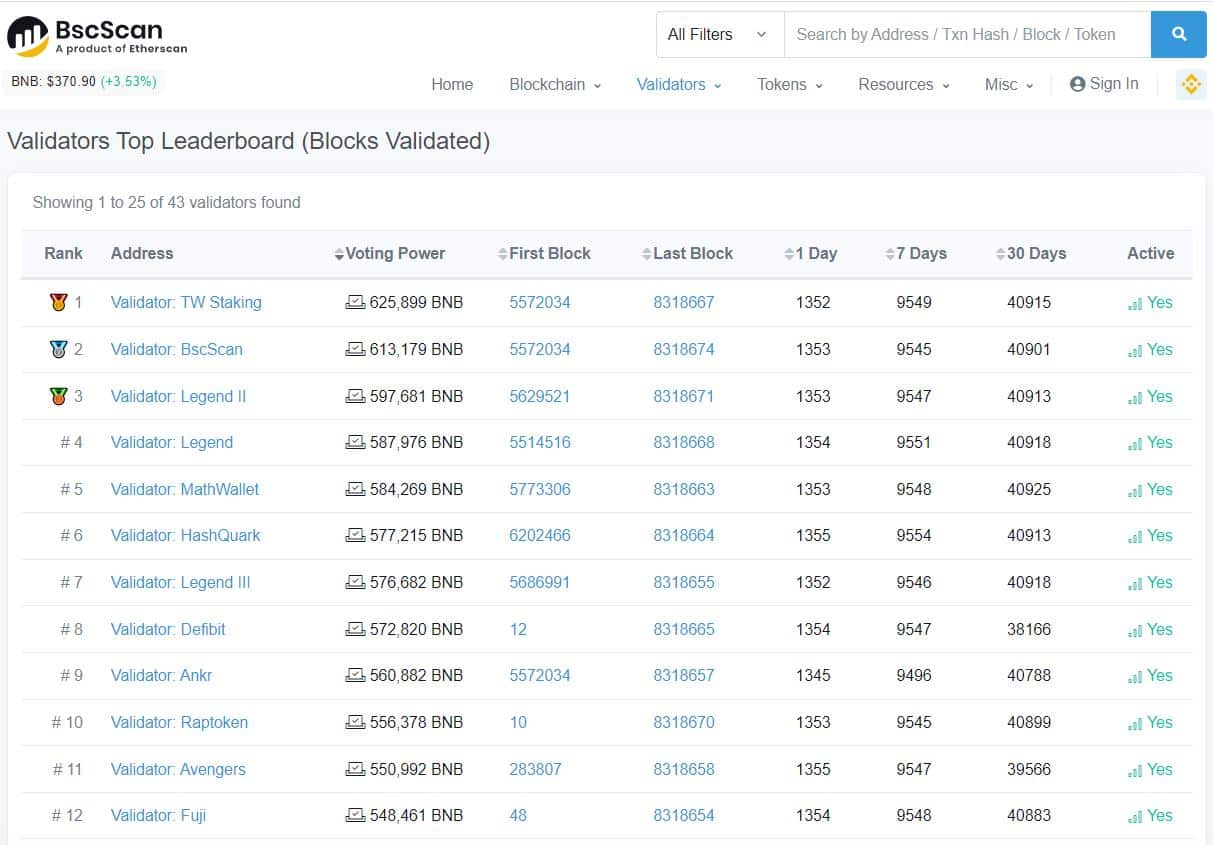Viewport: 1213px width, 845px height.
Task: Click the active signal icon in BscScan row
Action: click(1135, 350)
